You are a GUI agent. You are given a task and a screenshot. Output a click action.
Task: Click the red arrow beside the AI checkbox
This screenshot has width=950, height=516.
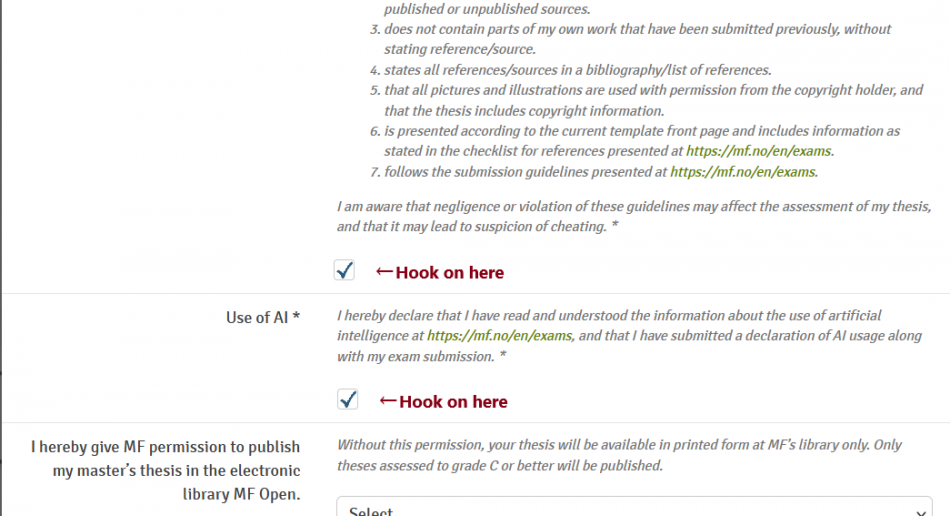[388, 401]
